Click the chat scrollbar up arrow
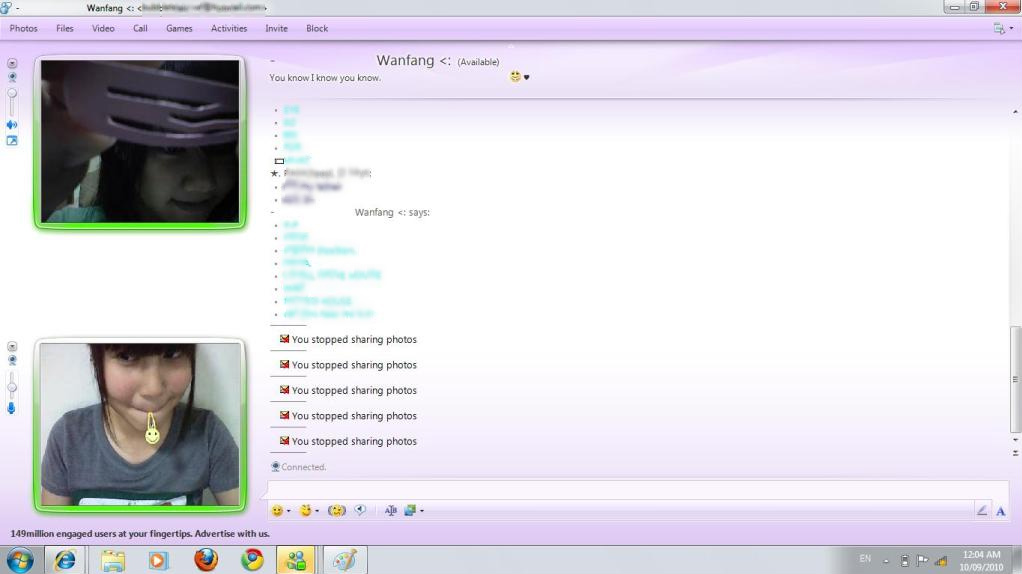Image resolution: width=1022 pixels, height=574 pixels. (1015, 113)
